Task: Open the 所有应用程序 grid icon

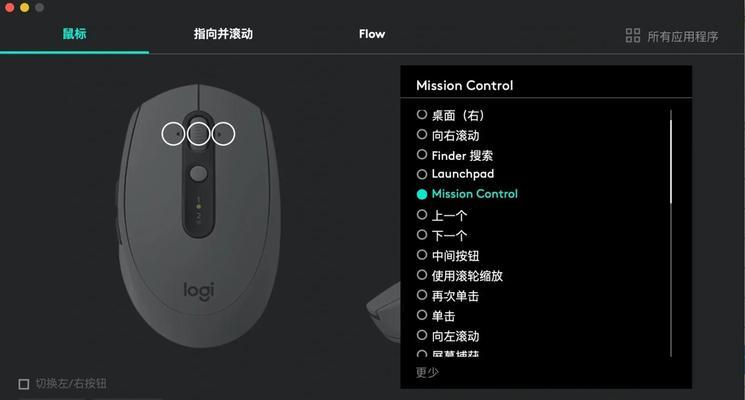Action: [x=632, y=36]
